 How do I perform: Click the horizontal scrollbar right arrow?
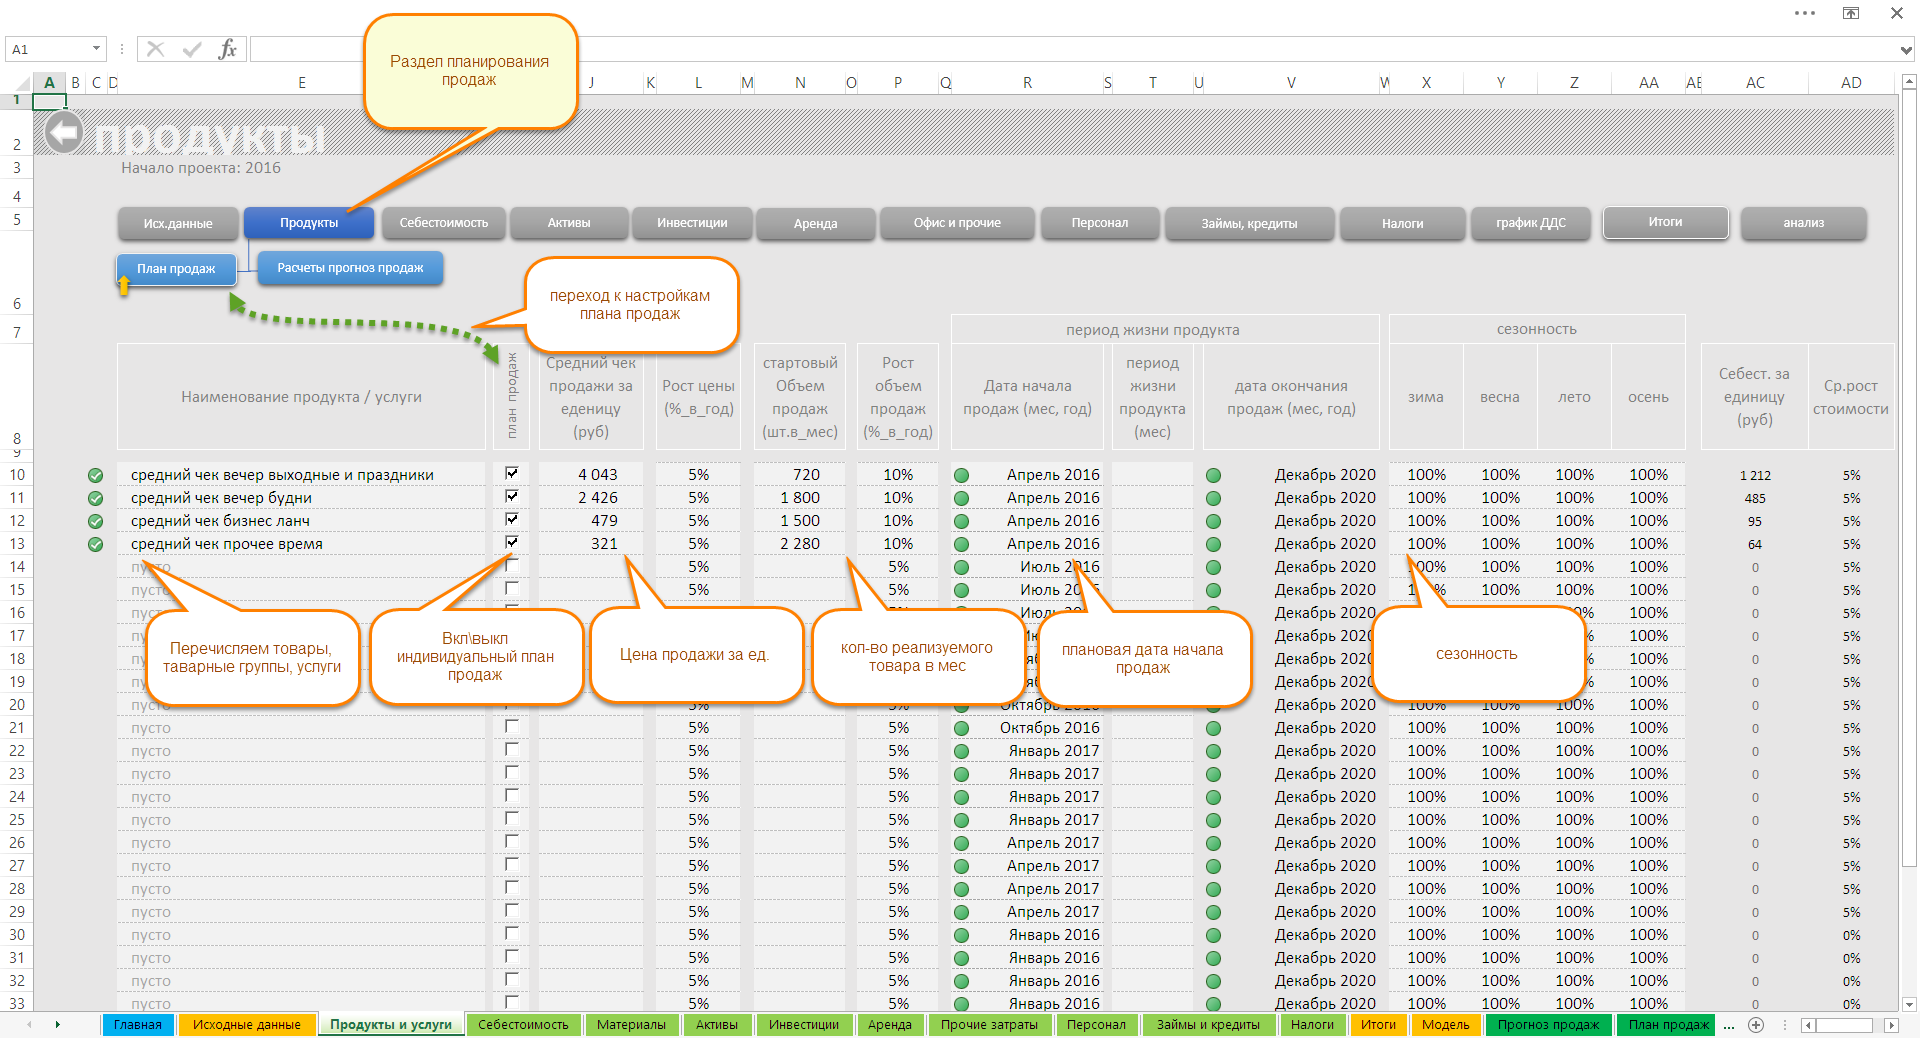pyautogui.click(x=1891, y=1025)
